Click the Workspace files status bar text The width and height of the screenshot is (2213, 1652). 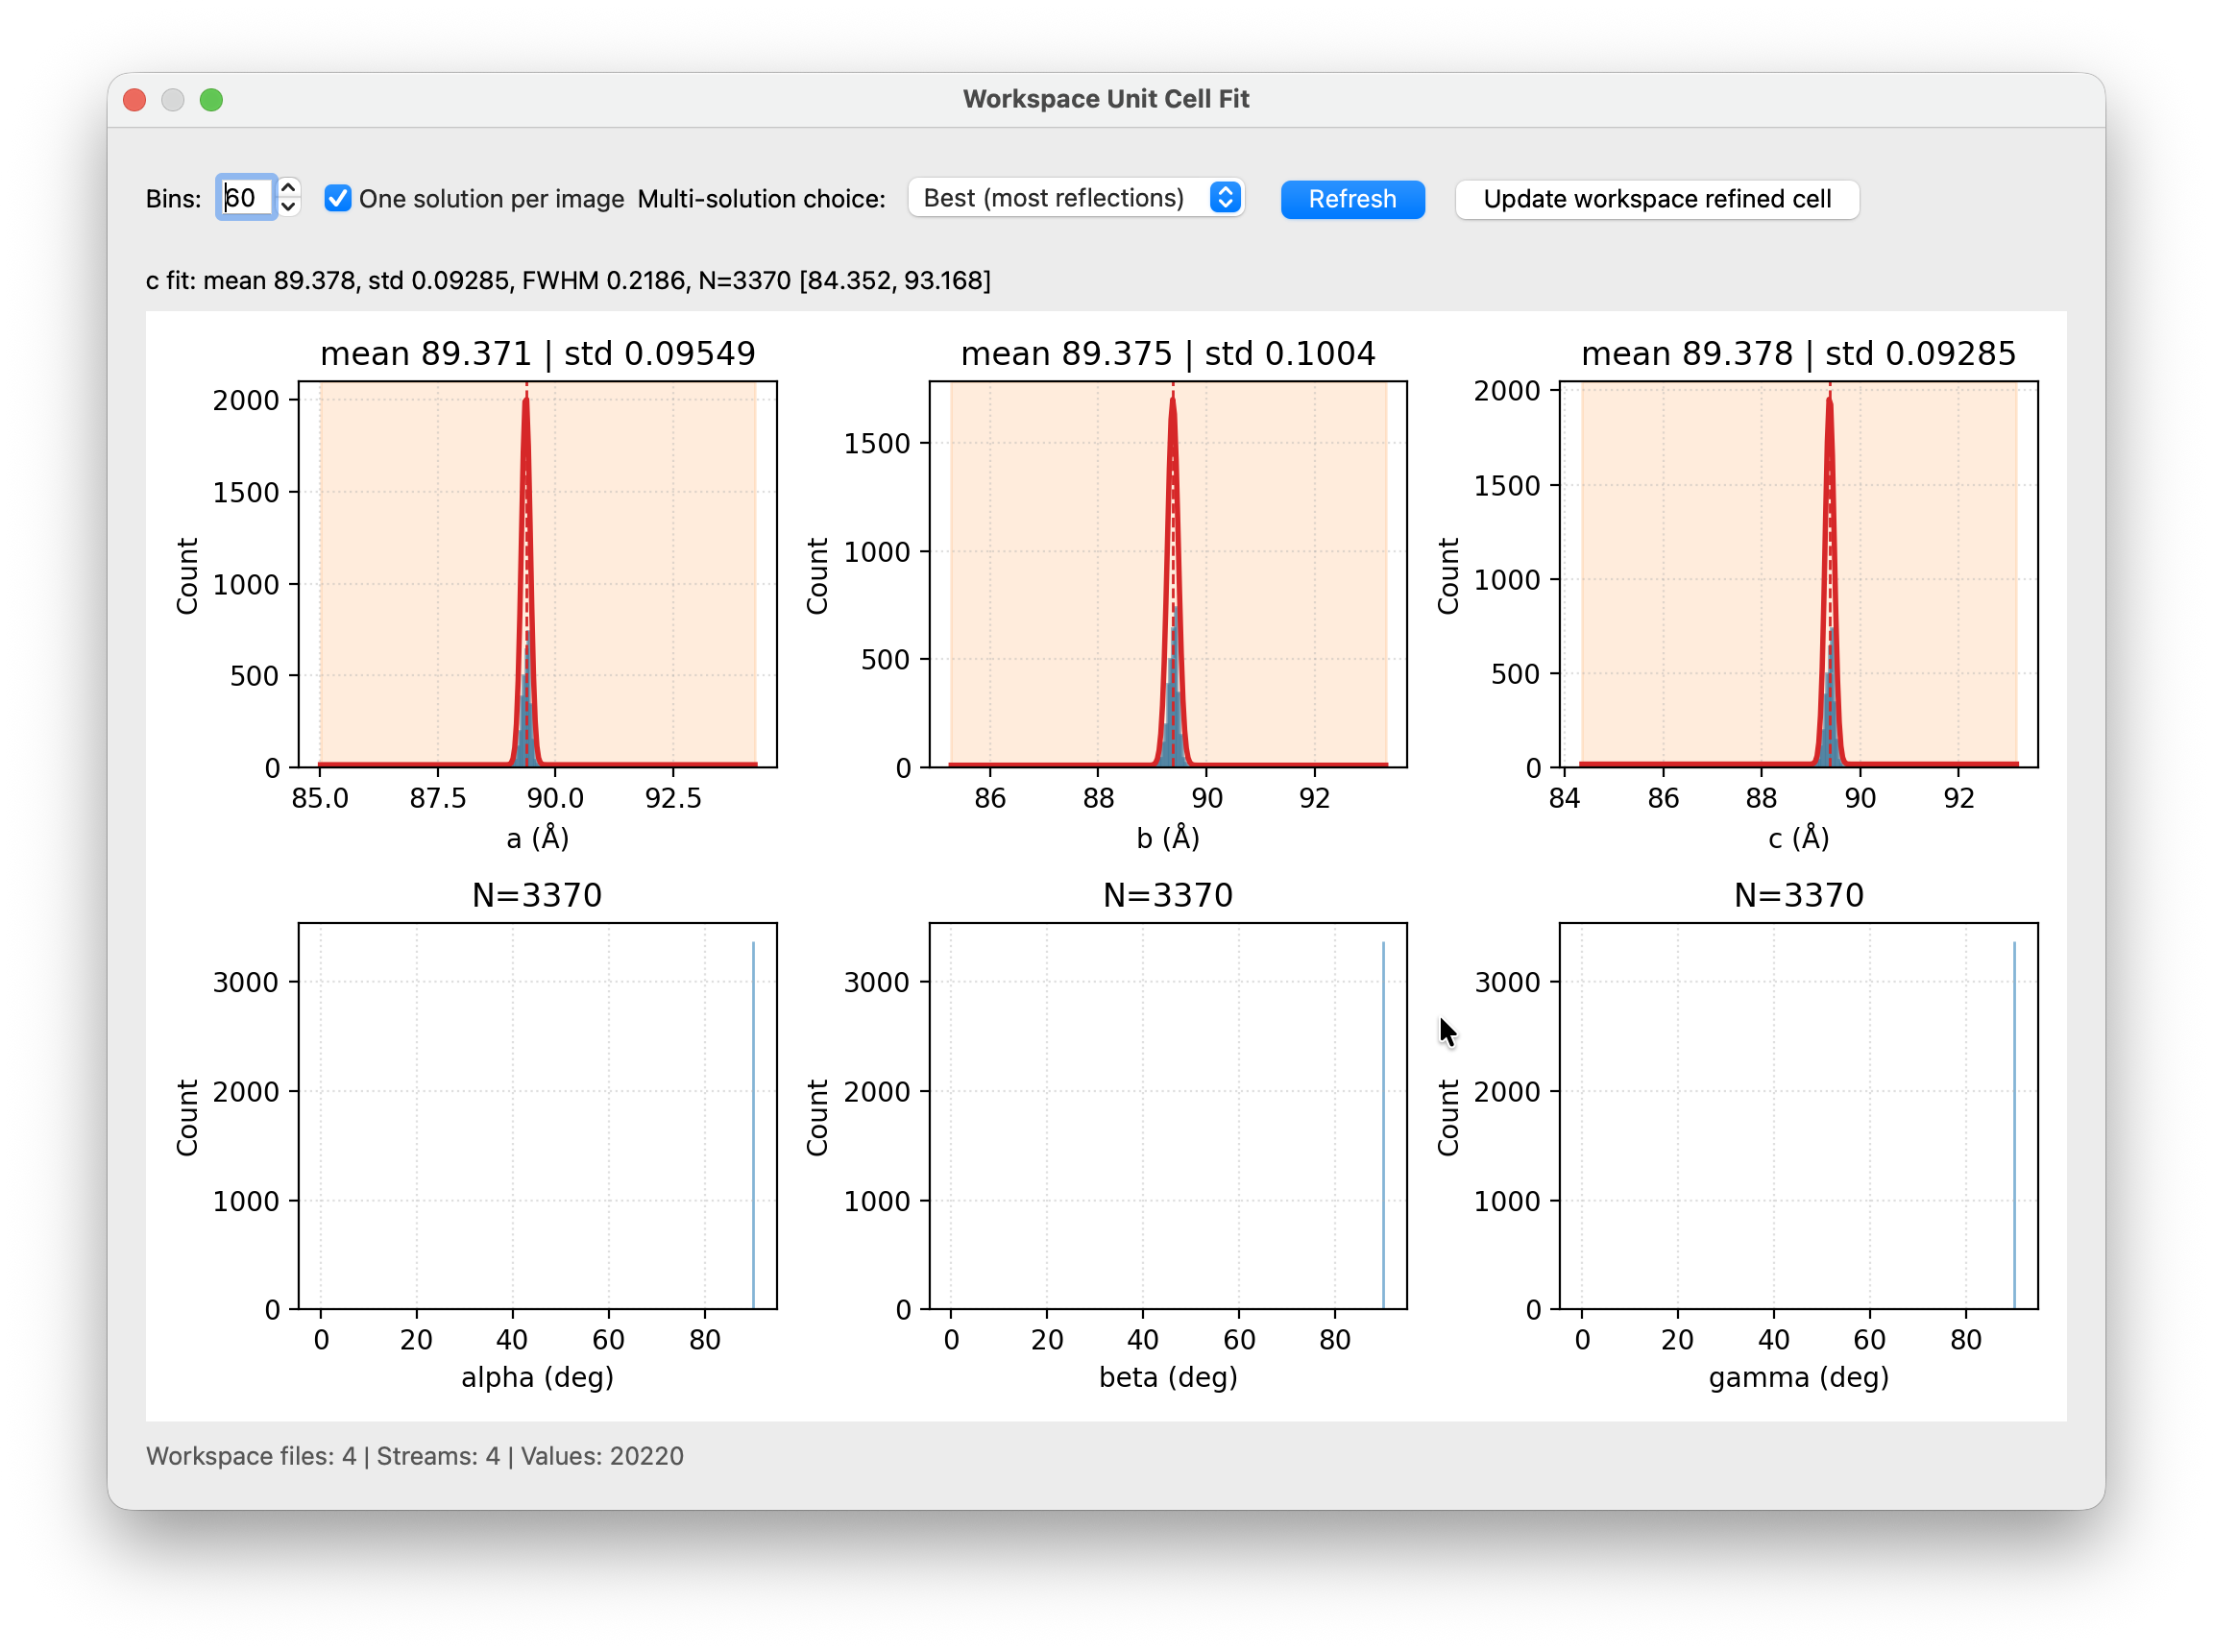pyautogui.click(x=415, y=1456)
